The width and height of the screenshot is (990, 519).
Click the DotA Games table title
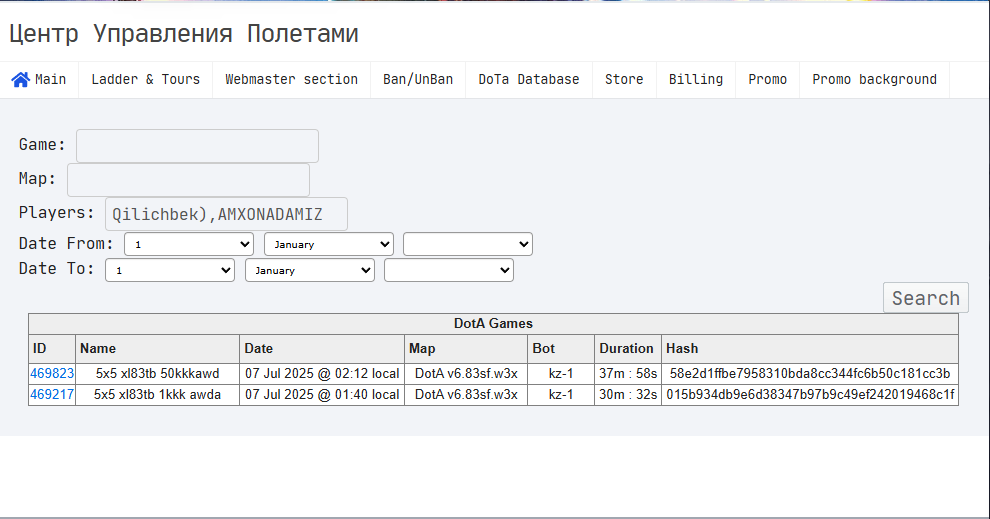493,324
